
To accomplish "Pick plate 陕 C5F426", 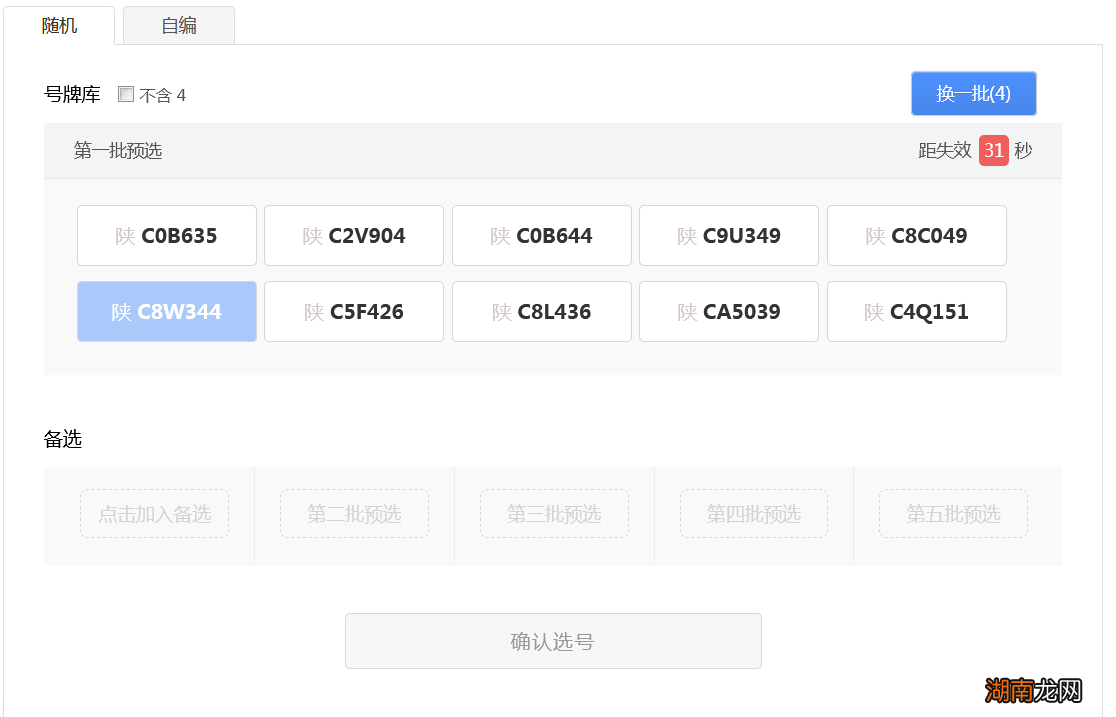I will [x=354, y=312].
